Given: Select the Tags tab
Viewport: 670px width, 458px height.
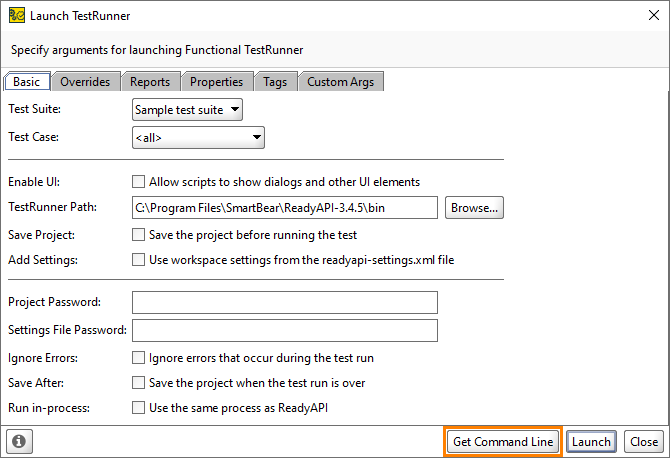Looking at the screenshot, I should (x=275, y=82).
